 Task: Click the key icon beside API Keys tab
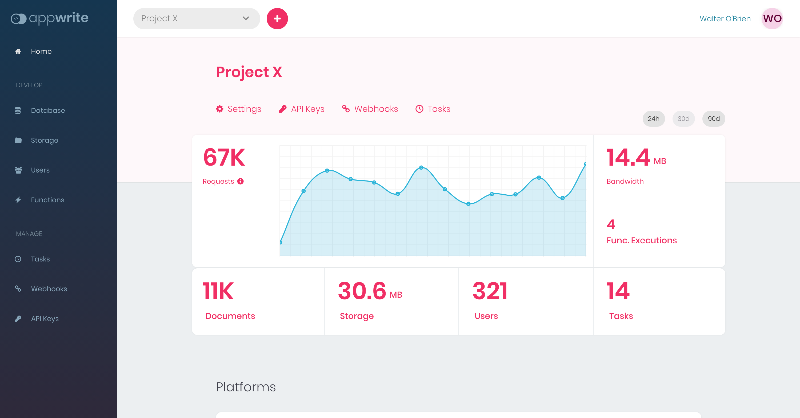pyautogui.click(x=283, y=109)
